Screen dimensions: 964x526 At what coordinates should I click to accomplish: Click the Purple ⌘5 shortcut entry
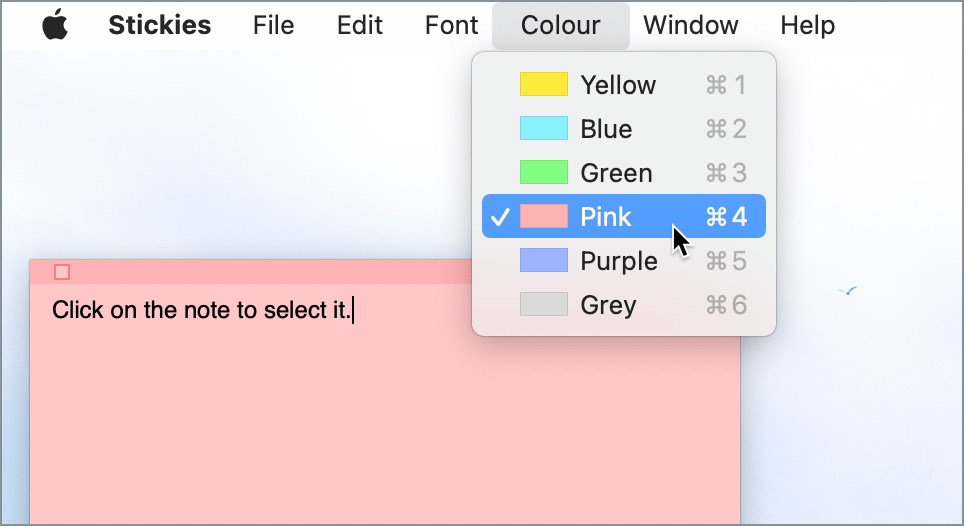click(x=726, y=261)
